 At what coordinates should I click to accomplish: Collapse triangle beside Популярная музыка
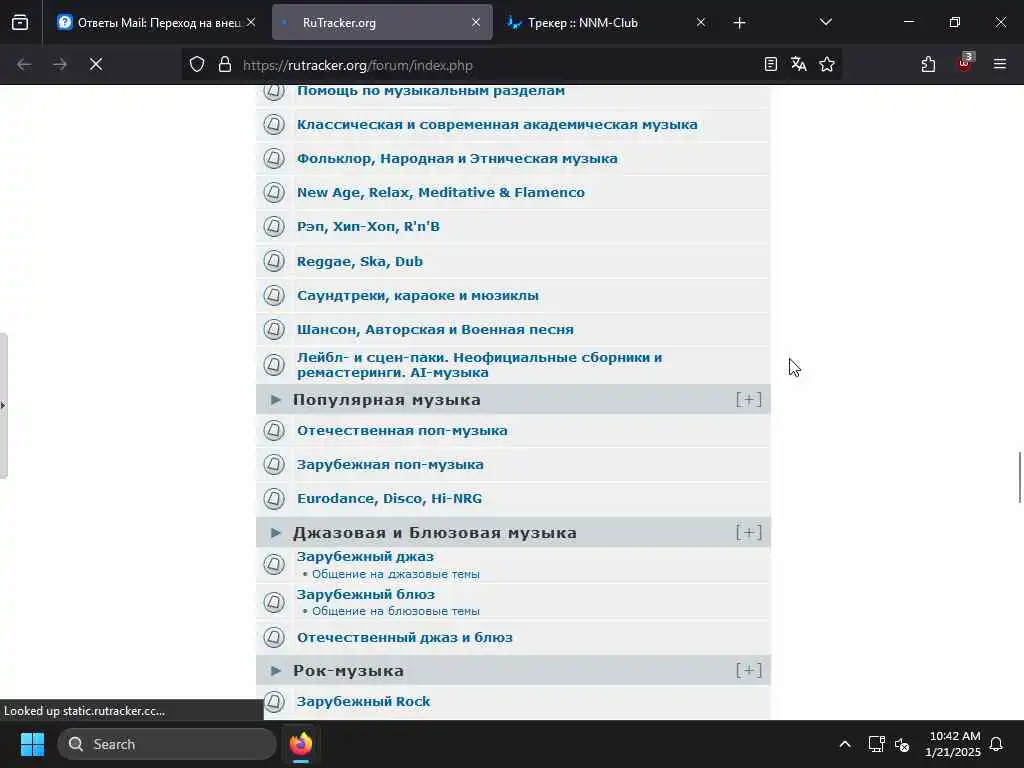coord(276,400)
